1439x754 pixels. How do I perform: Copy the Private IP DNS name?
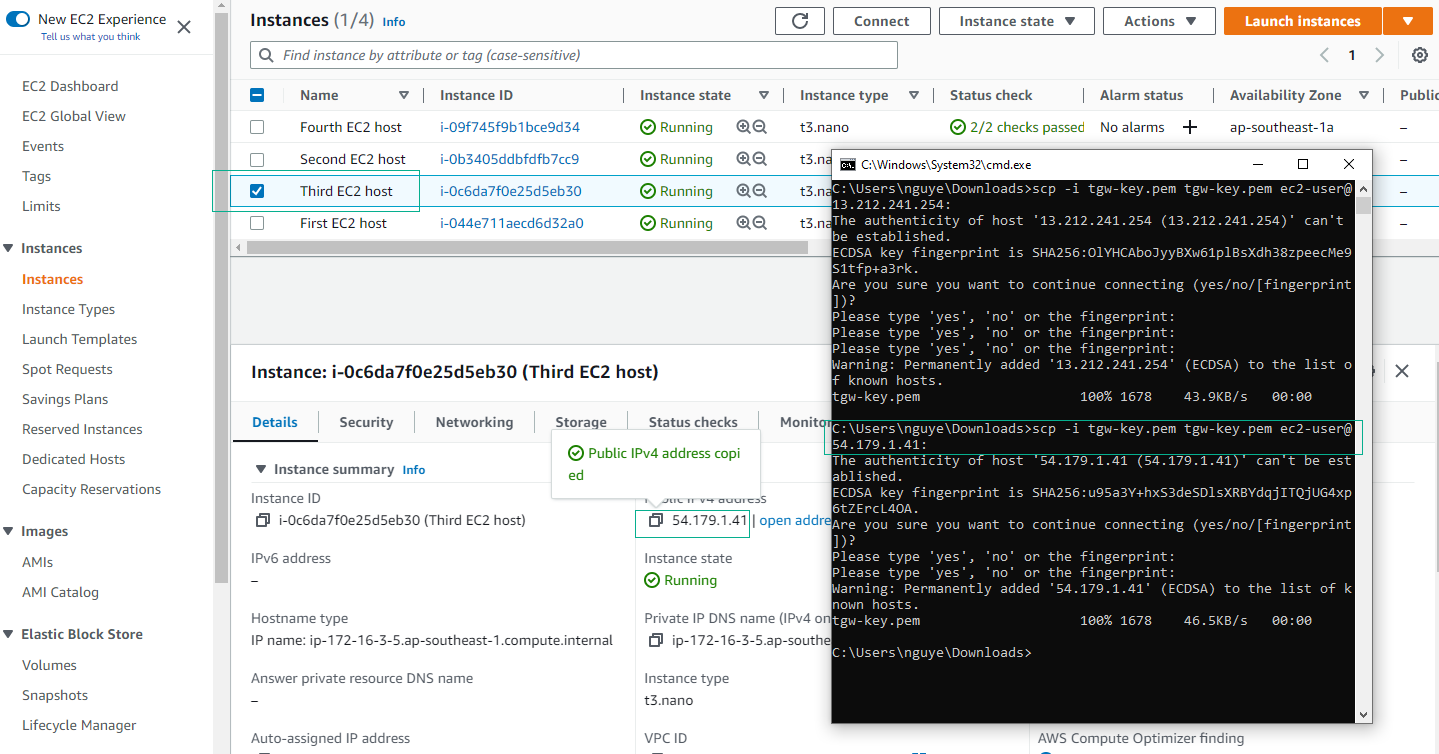click(656, 640)
